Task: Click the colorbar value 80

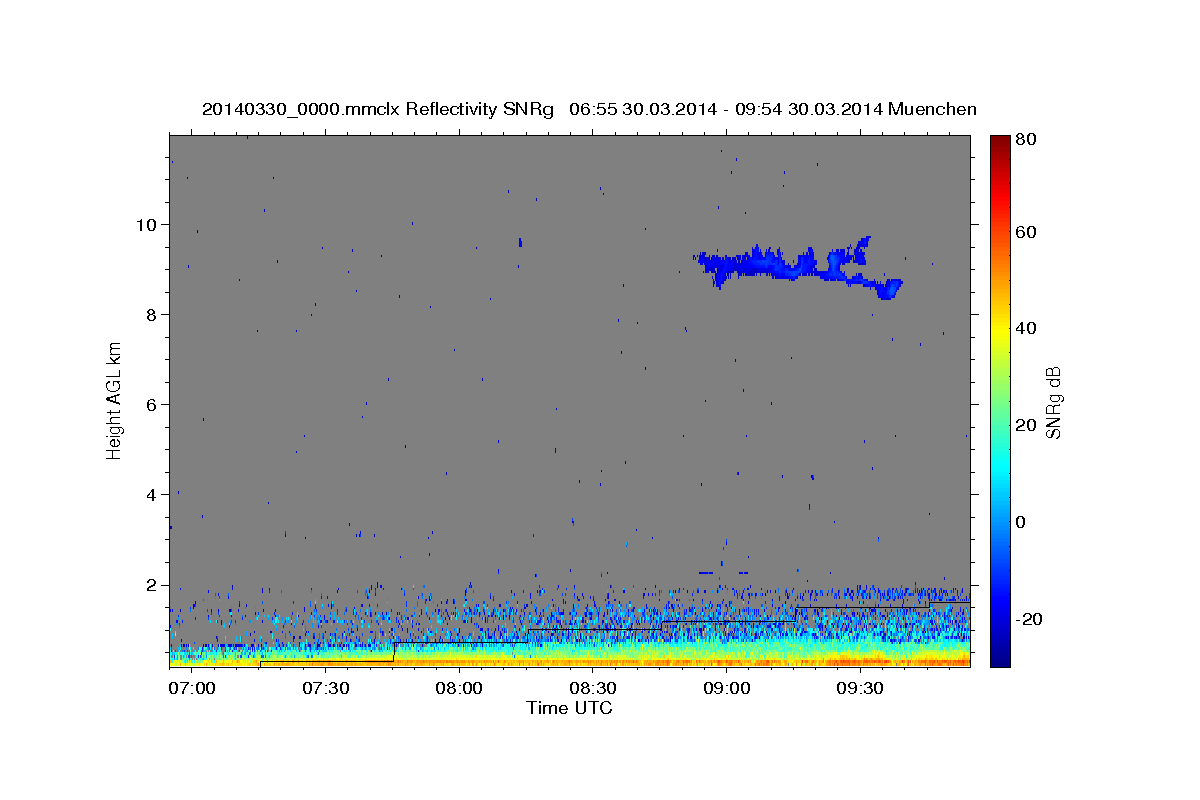Action: tap(1025, 139)
